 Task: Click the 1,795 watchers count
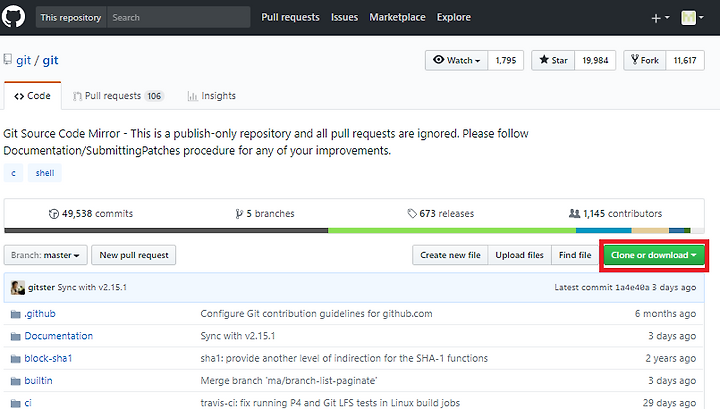coord(506,60)
